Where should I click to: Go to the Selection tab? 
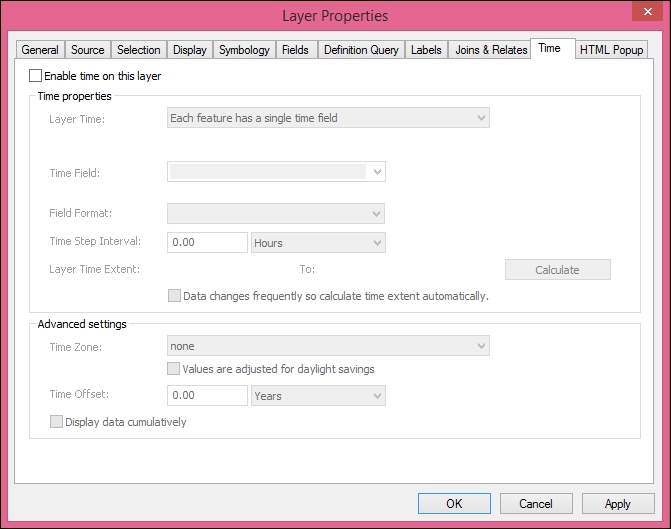click(138, 50)
